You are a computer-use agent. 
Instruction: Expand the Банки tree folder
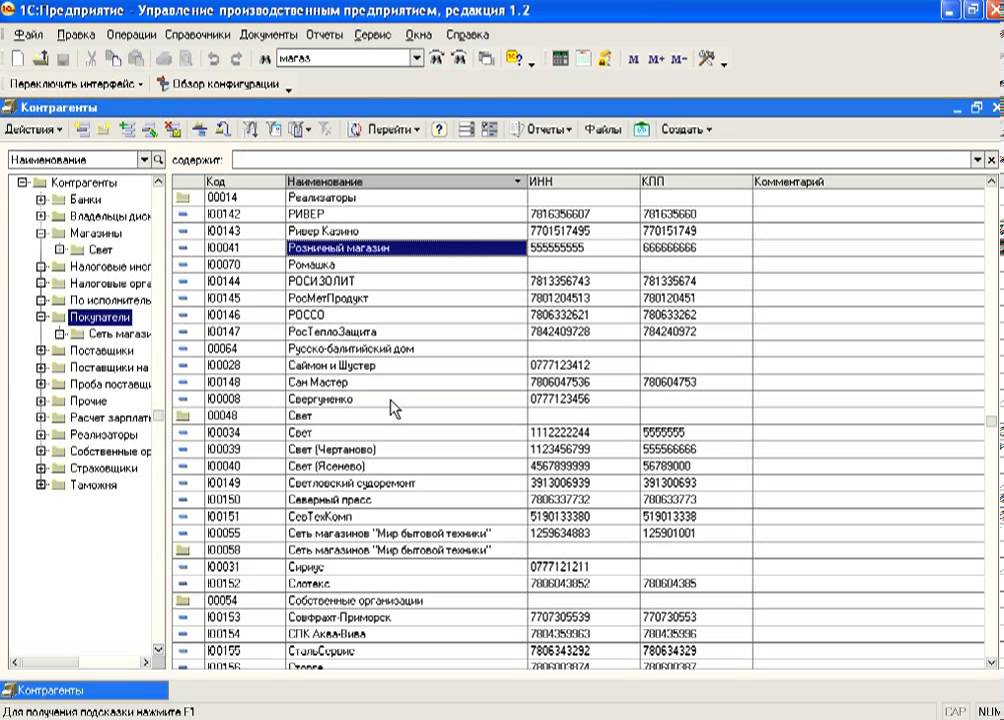[41, 200]
